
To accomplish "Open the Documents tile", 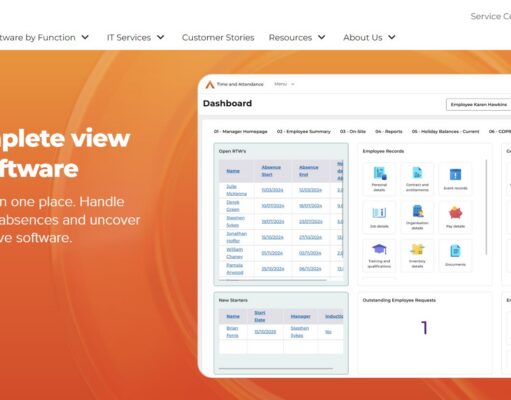I will coord(455,255).
